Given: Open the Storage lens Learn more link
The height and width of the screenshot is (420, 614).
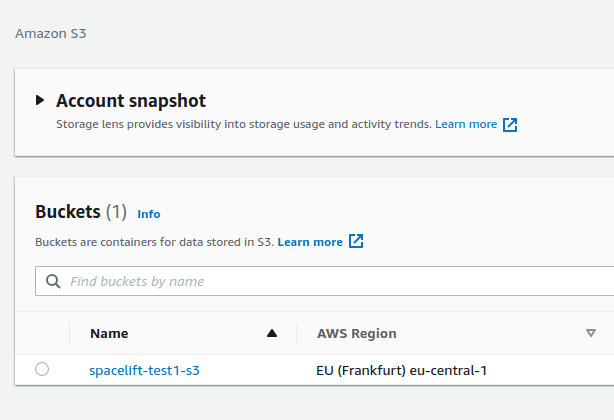Looking at the screenshot, I should 465,125.
